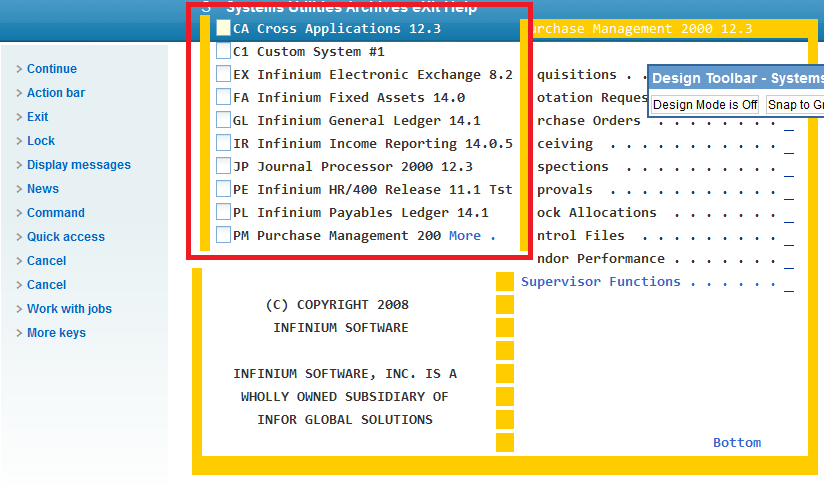Click the text 'IR Infinium Income Reporting 14.0.5'
The image size is (824, 485).
[373, 143]
